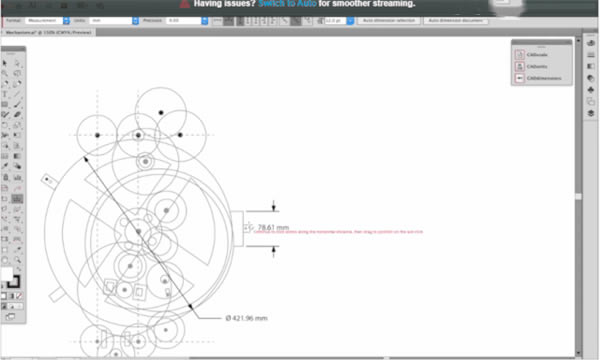Switch to the Mechanism.ai document tab
Viewport: 600px width, 360px height.
[48, 33]
